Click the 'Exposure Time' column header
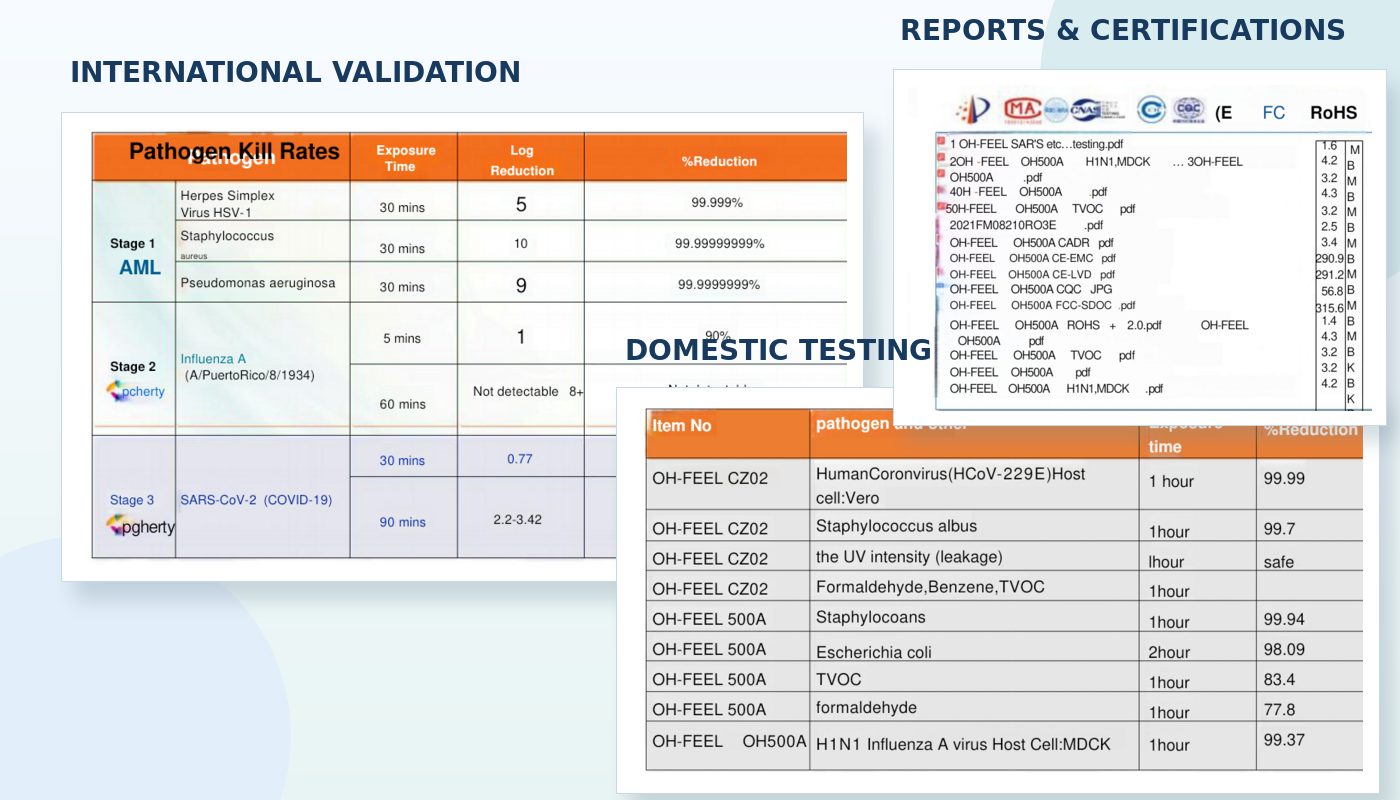The width and height of the screenshot is (1400, 800). pyautogui.click(x=406, y=158)
